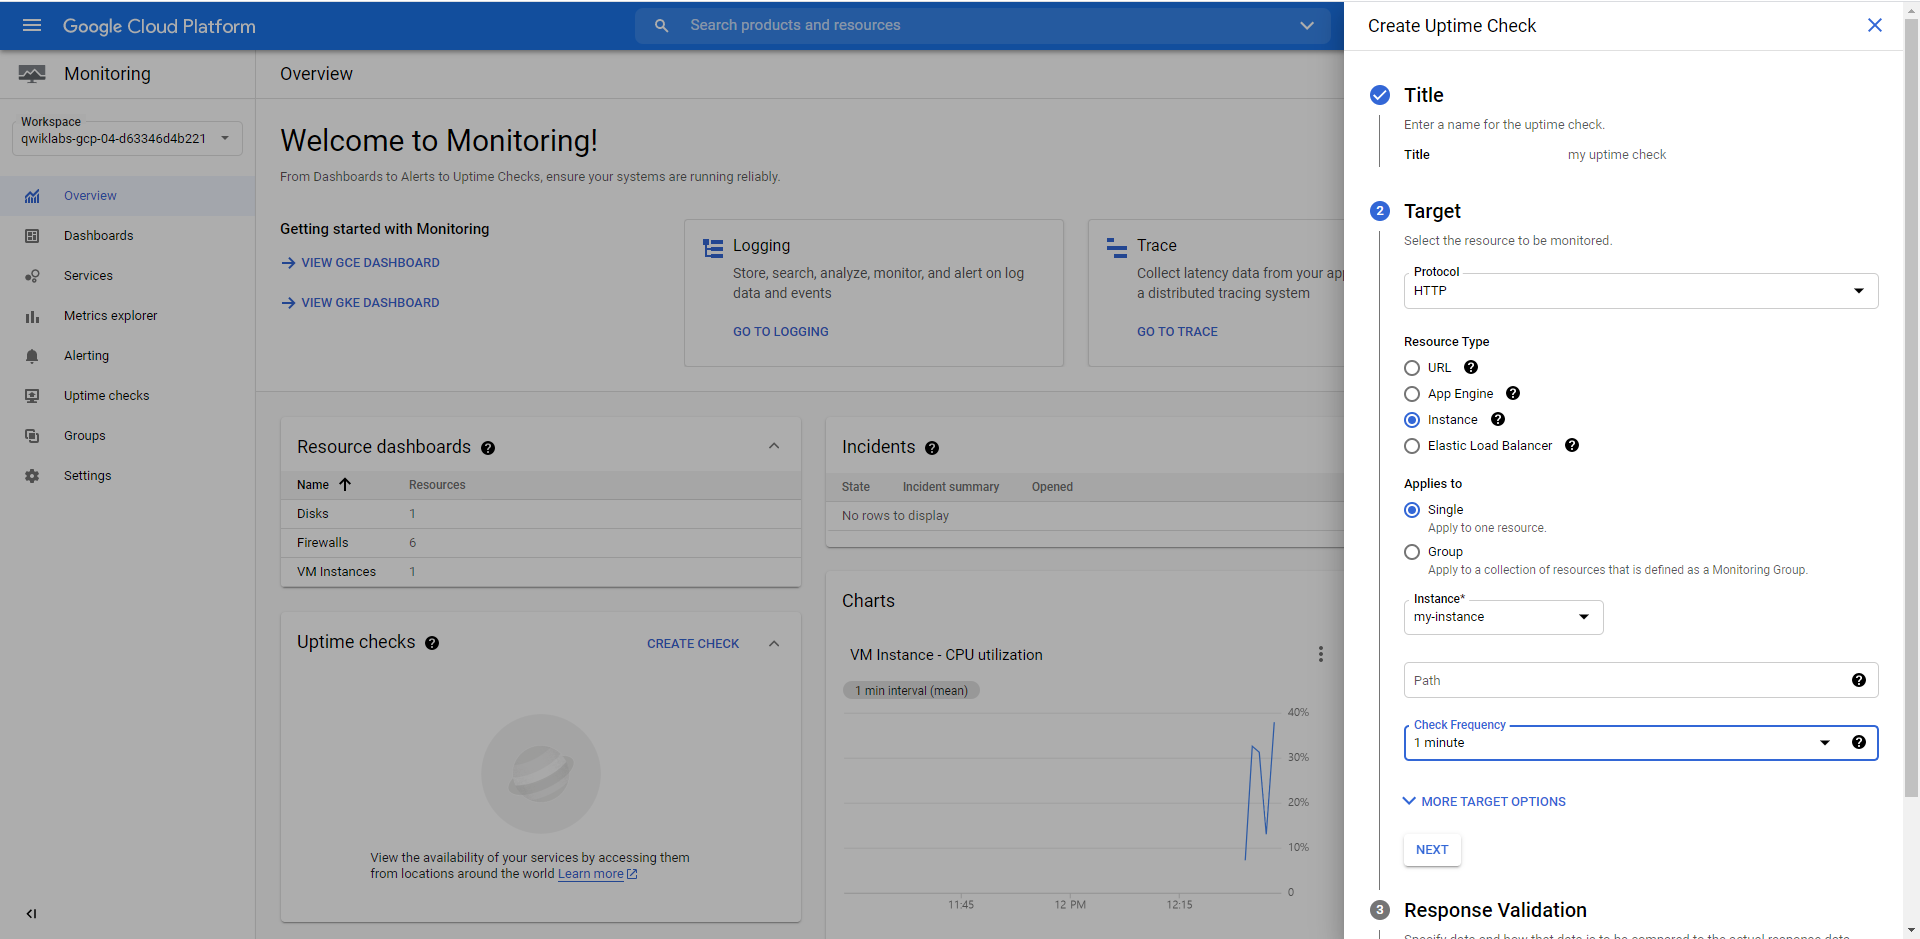Close the Create Uptime Check panel

tap(1875, 25)
